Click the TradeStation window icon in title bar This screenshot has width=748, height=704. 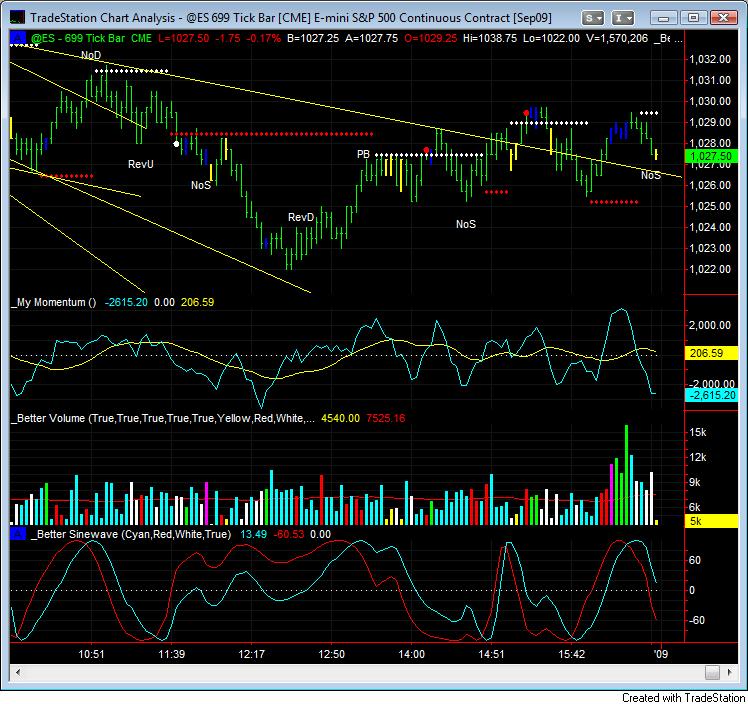(17, 18)
